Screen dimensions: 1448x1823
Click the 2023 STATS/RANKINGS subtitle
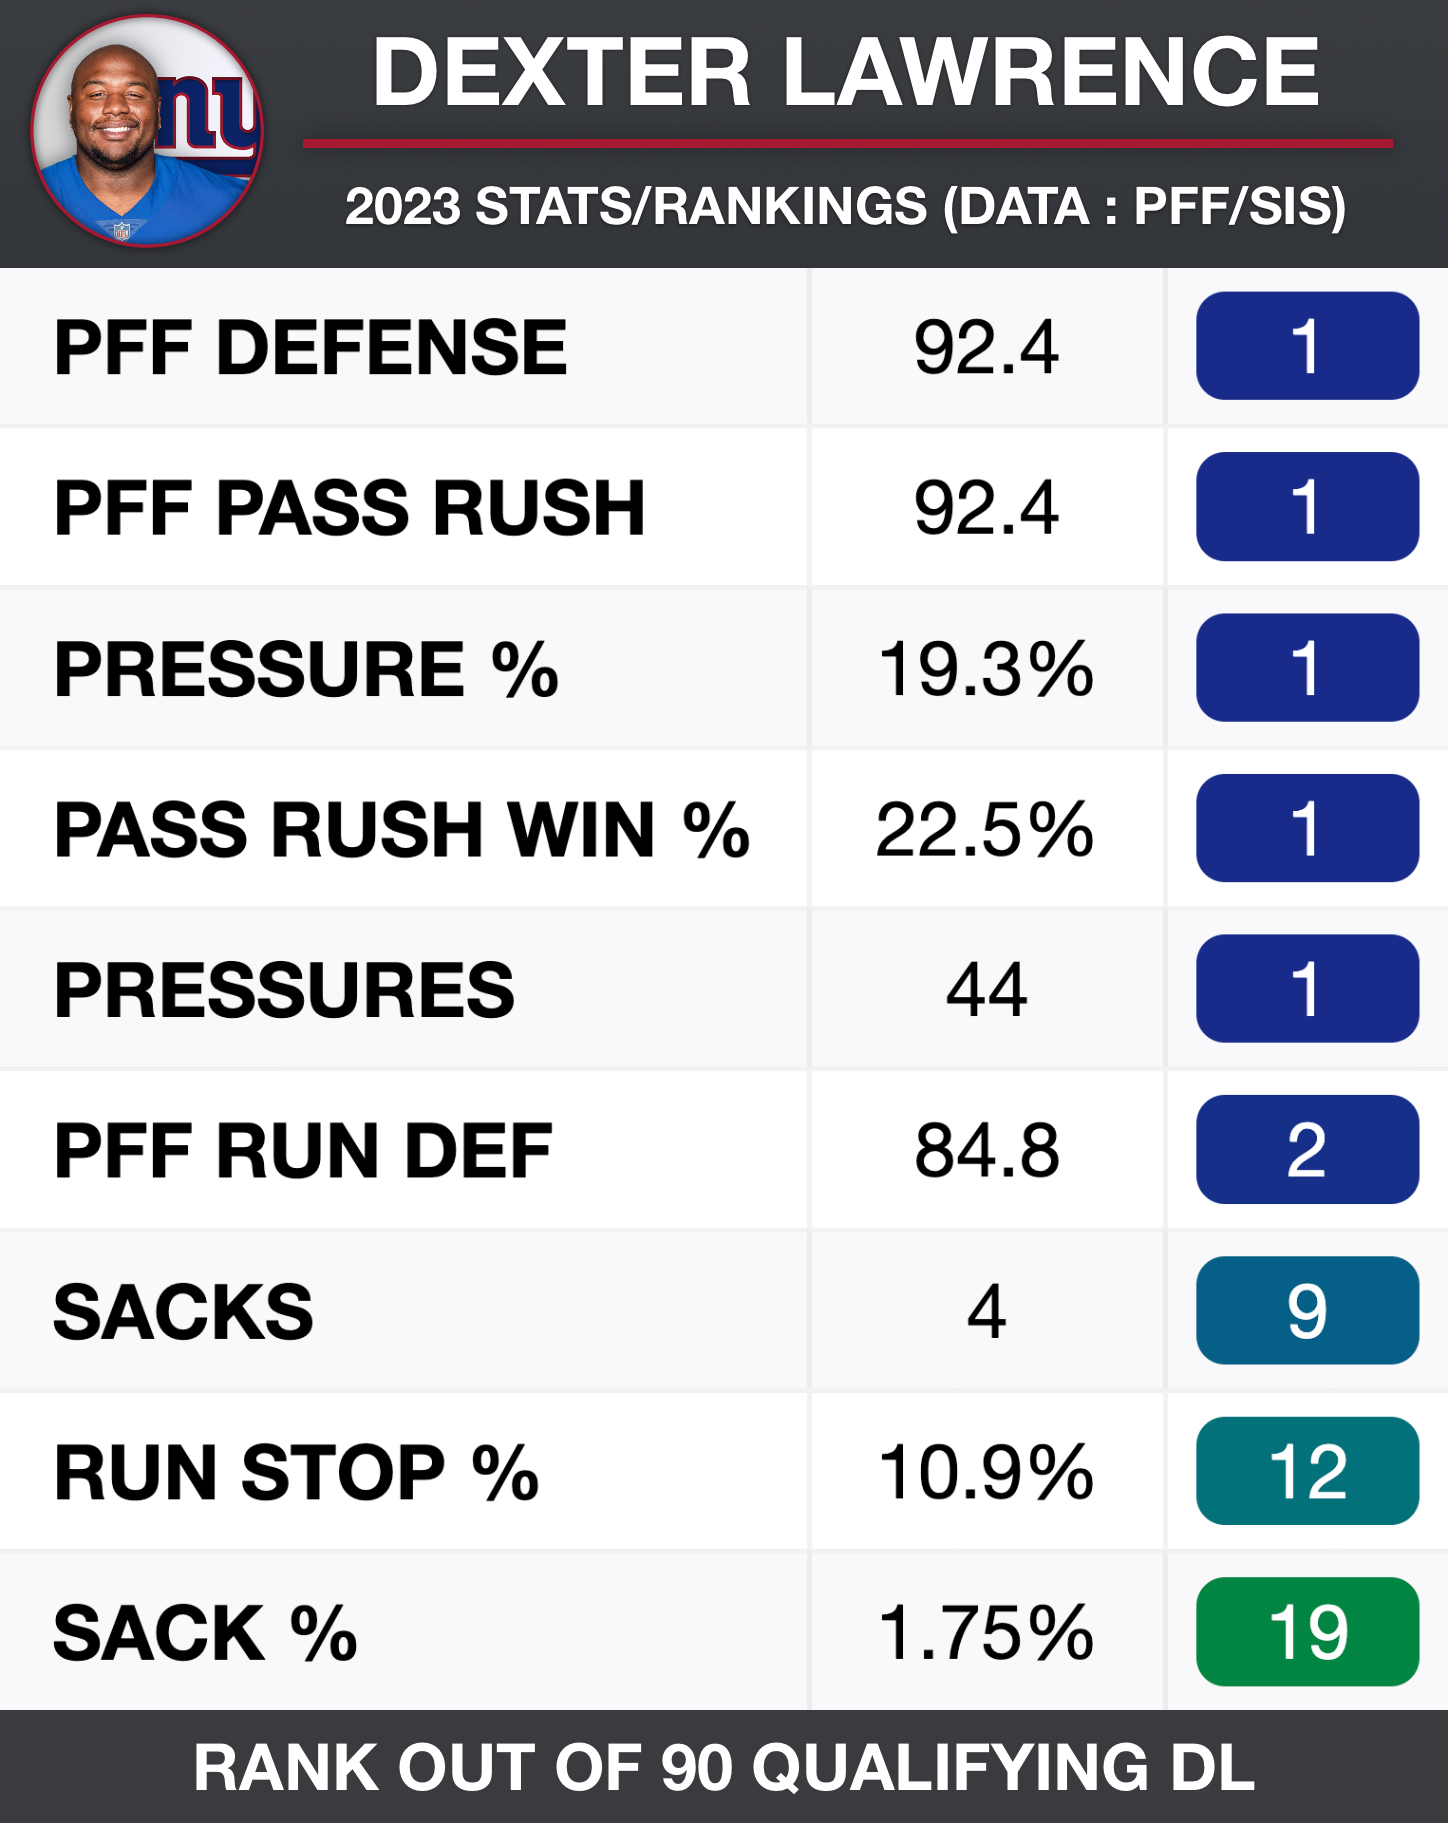point(846,207)
